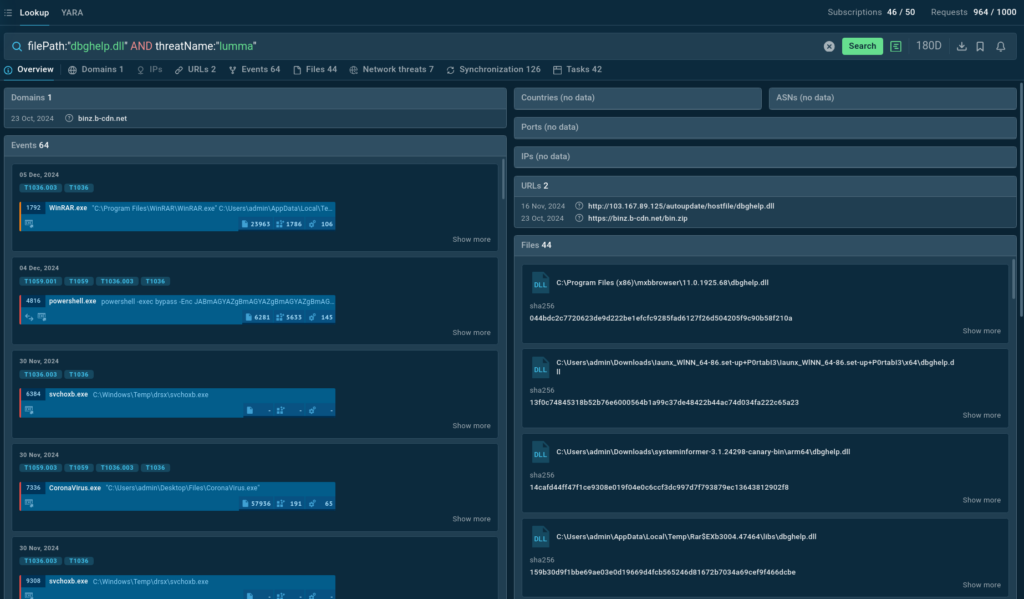
Task: Click the magnifier icon in the search bar
Action: coord(17,46)
